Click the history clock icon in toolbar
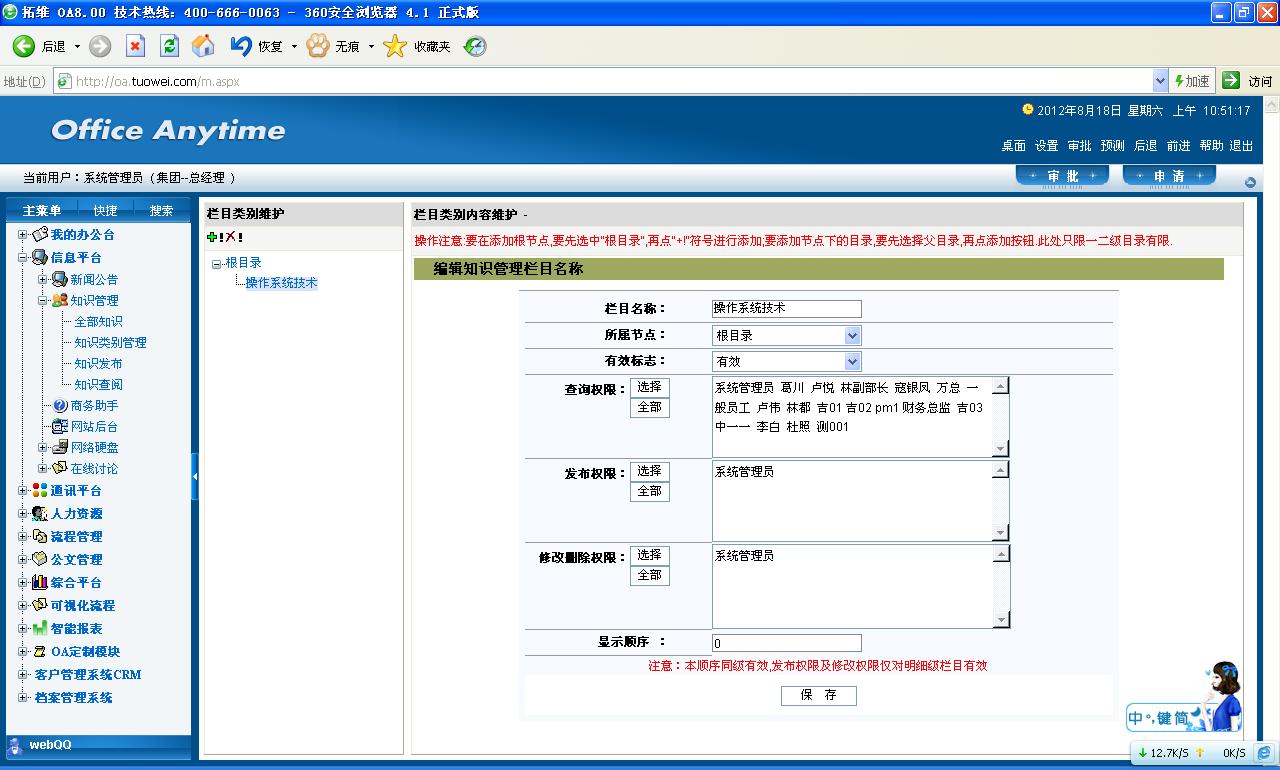 click(x=475, y=46)
